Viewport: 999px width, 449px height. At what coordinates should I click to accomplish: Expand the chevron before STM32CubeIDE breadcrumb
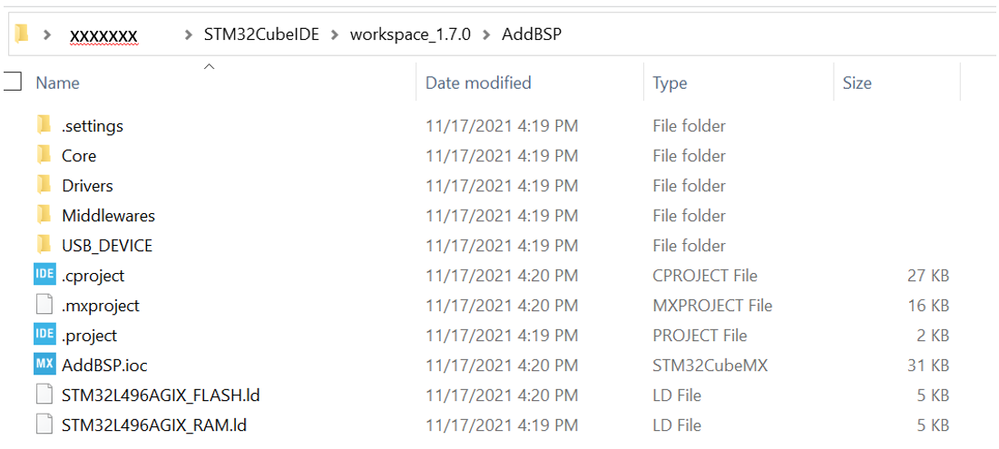point(189,35)
